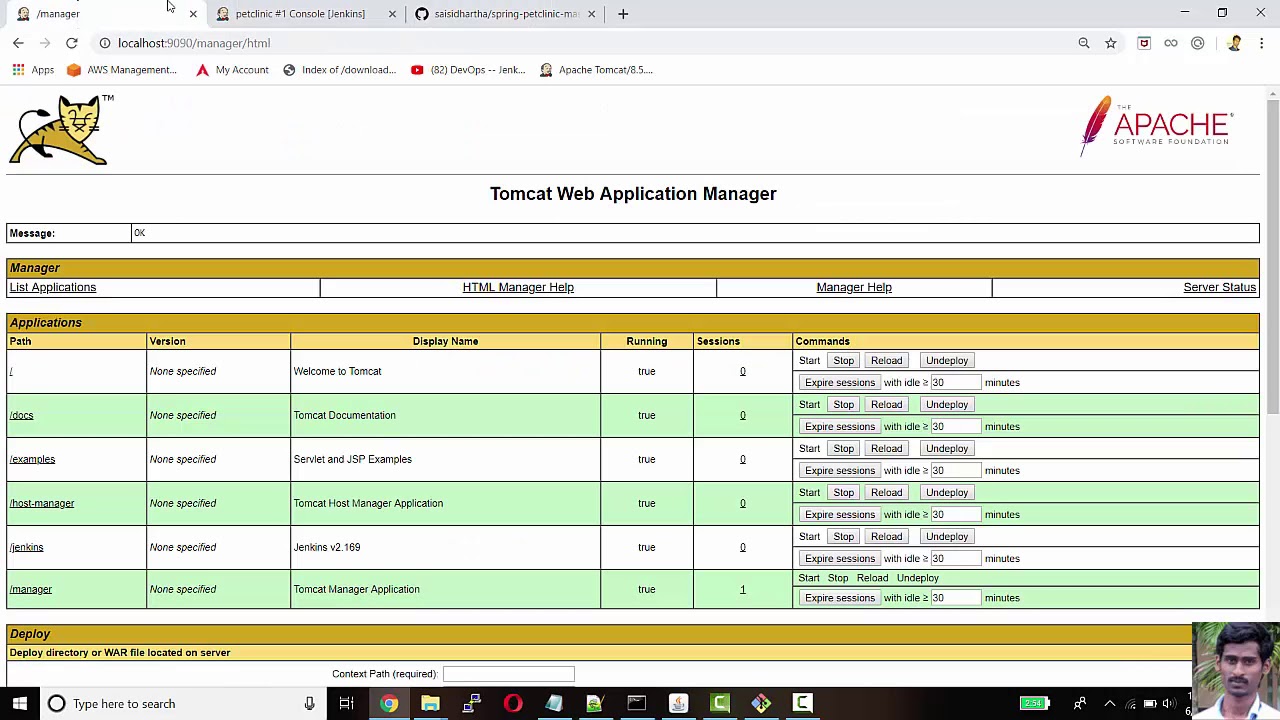Open the /examples application path link
The image size is (1280, 720).
32,459
